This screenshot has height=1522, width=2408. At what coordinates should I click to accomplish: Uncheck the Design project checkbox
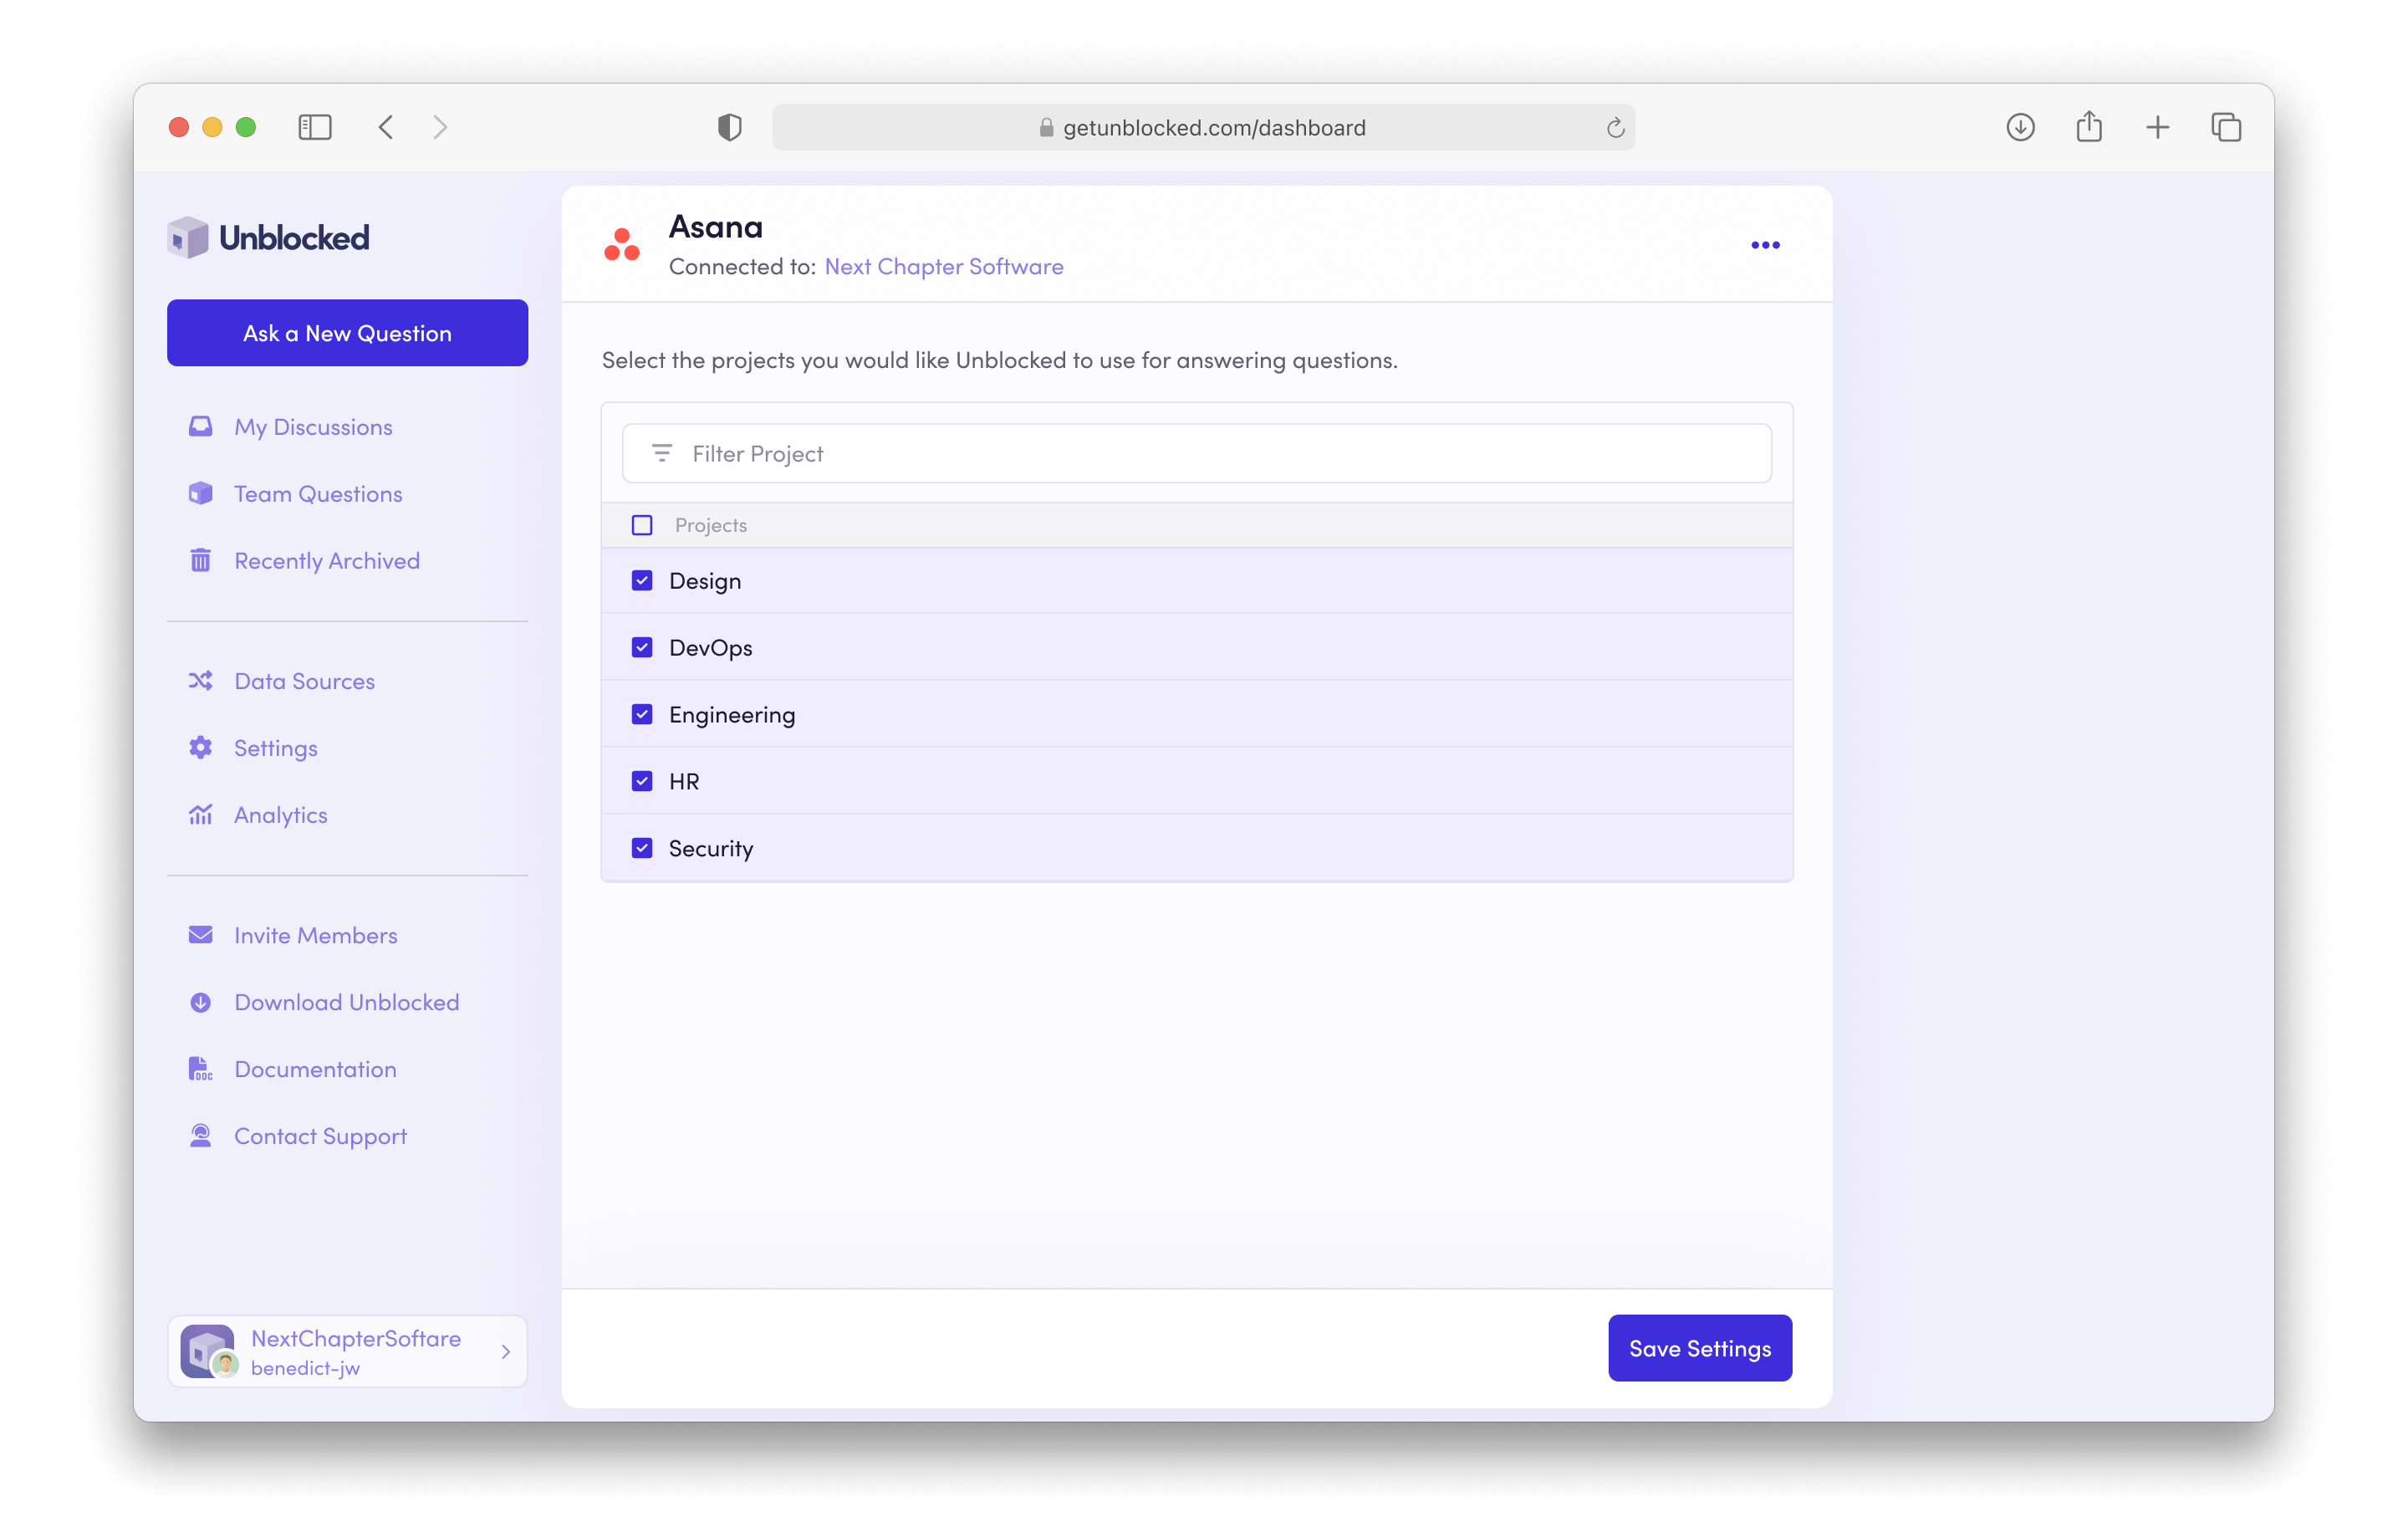tap(642, 581)
